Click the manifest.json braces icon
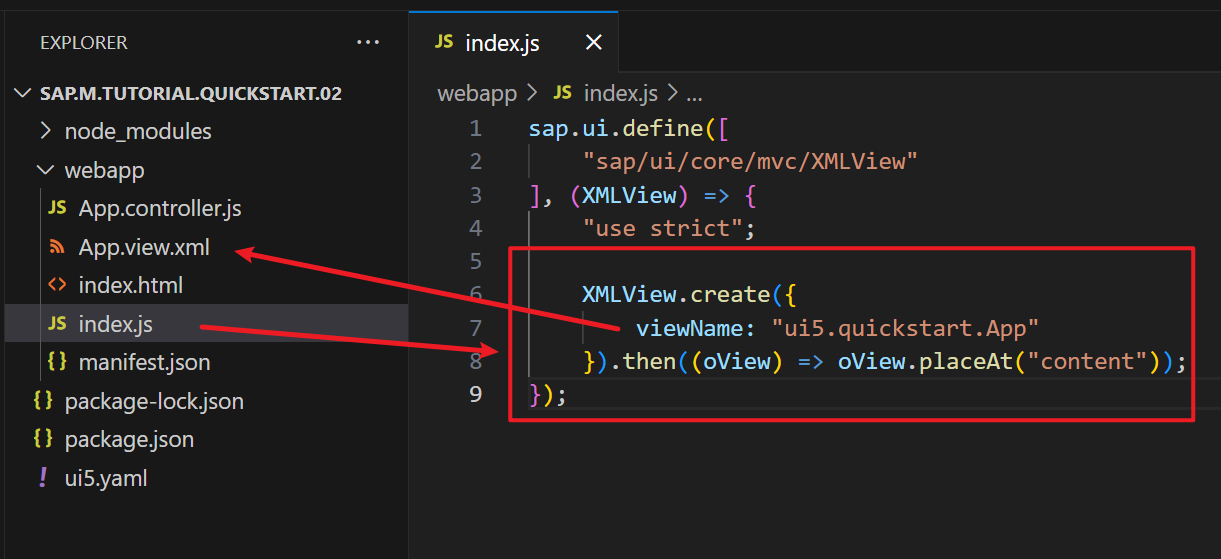This screenshot has width=1221, height=559. [x=58, y=362]
